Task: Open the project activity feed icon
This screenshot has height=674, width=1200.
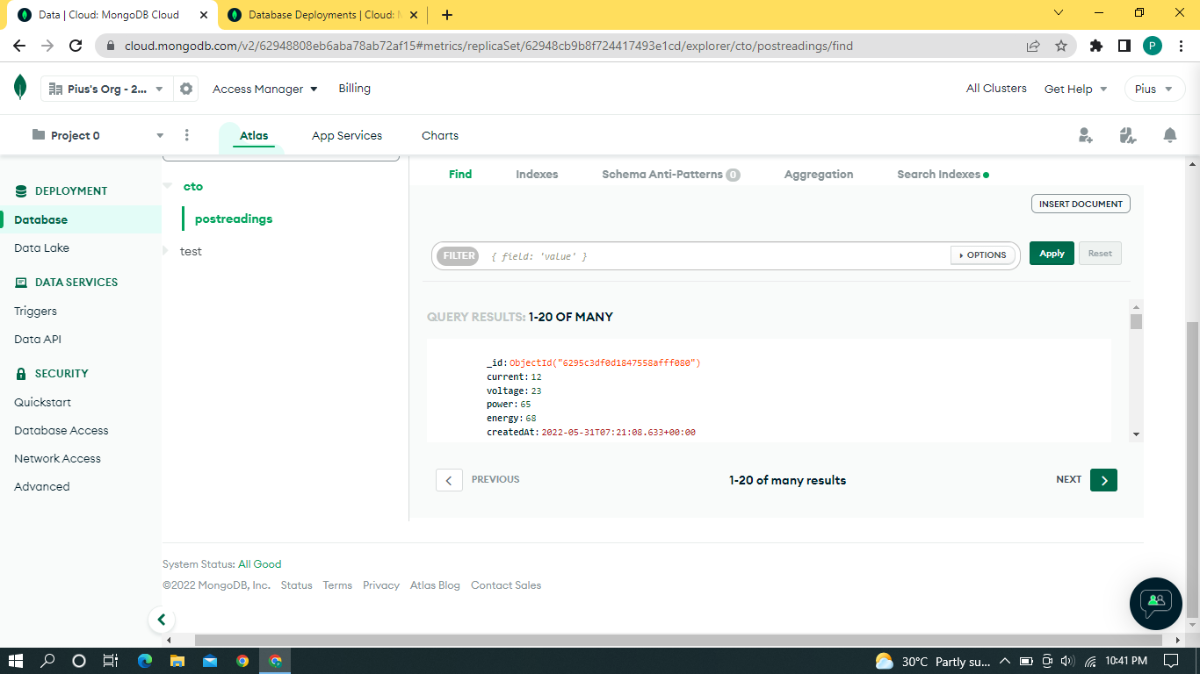Action: click(x=1128, y=135)
